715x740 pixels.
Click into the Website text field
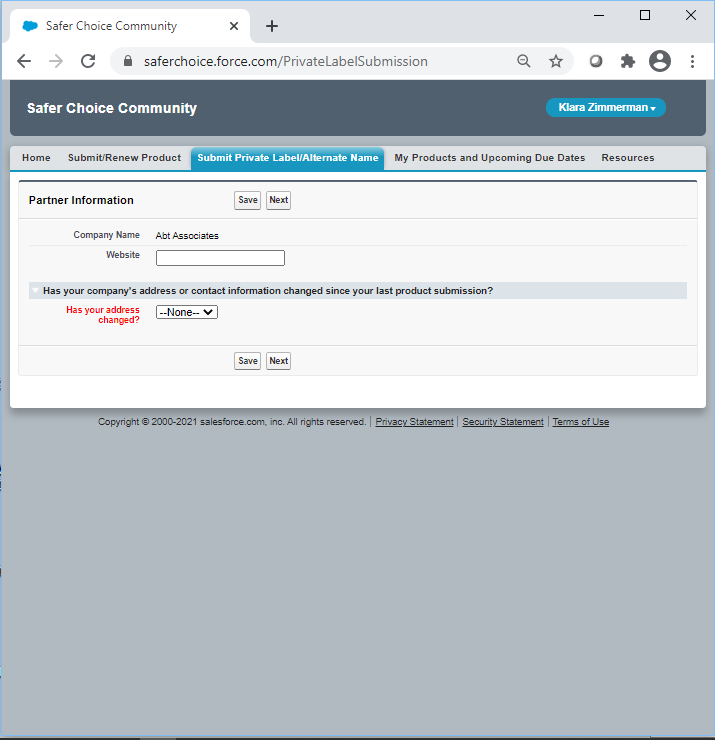[220, 258]
